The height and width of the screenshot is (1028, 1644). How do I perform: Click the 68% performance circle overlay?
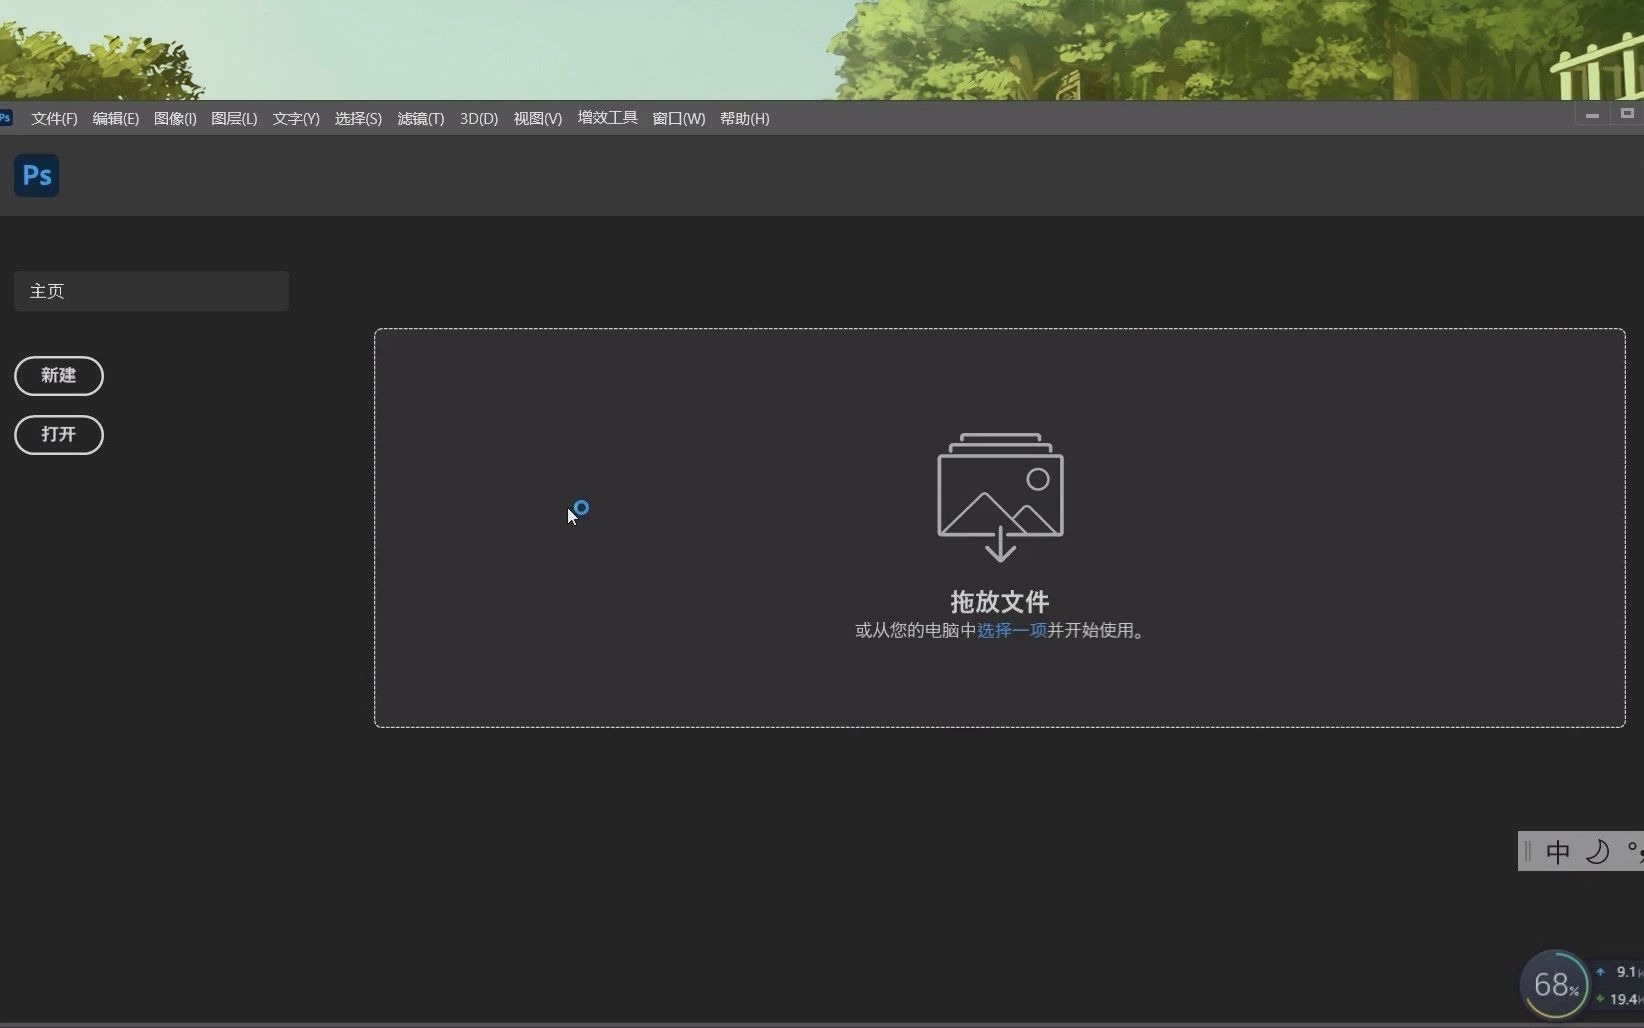pos(1553,984)
